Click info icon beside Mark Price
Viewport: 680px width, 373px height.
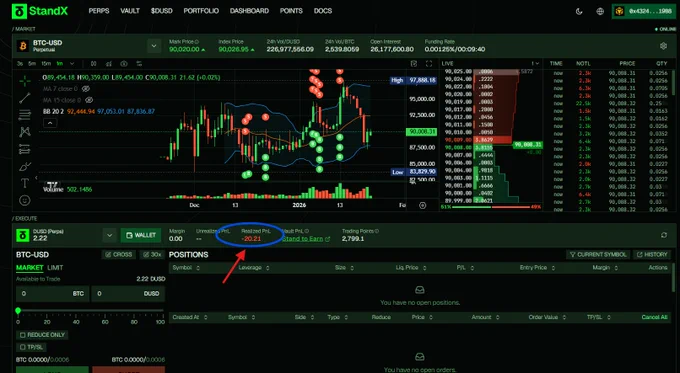pyautogui.click(x=196, y=42)
